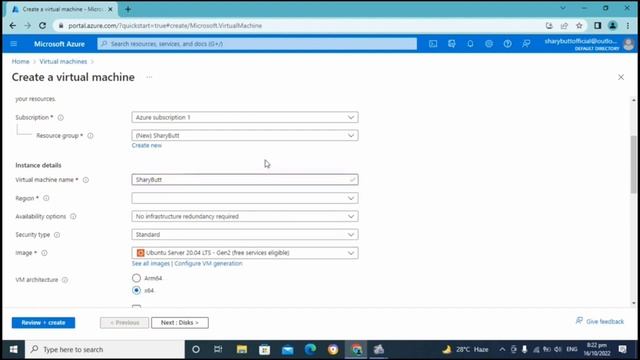Open the Help question mark icon

coord(507,44)
